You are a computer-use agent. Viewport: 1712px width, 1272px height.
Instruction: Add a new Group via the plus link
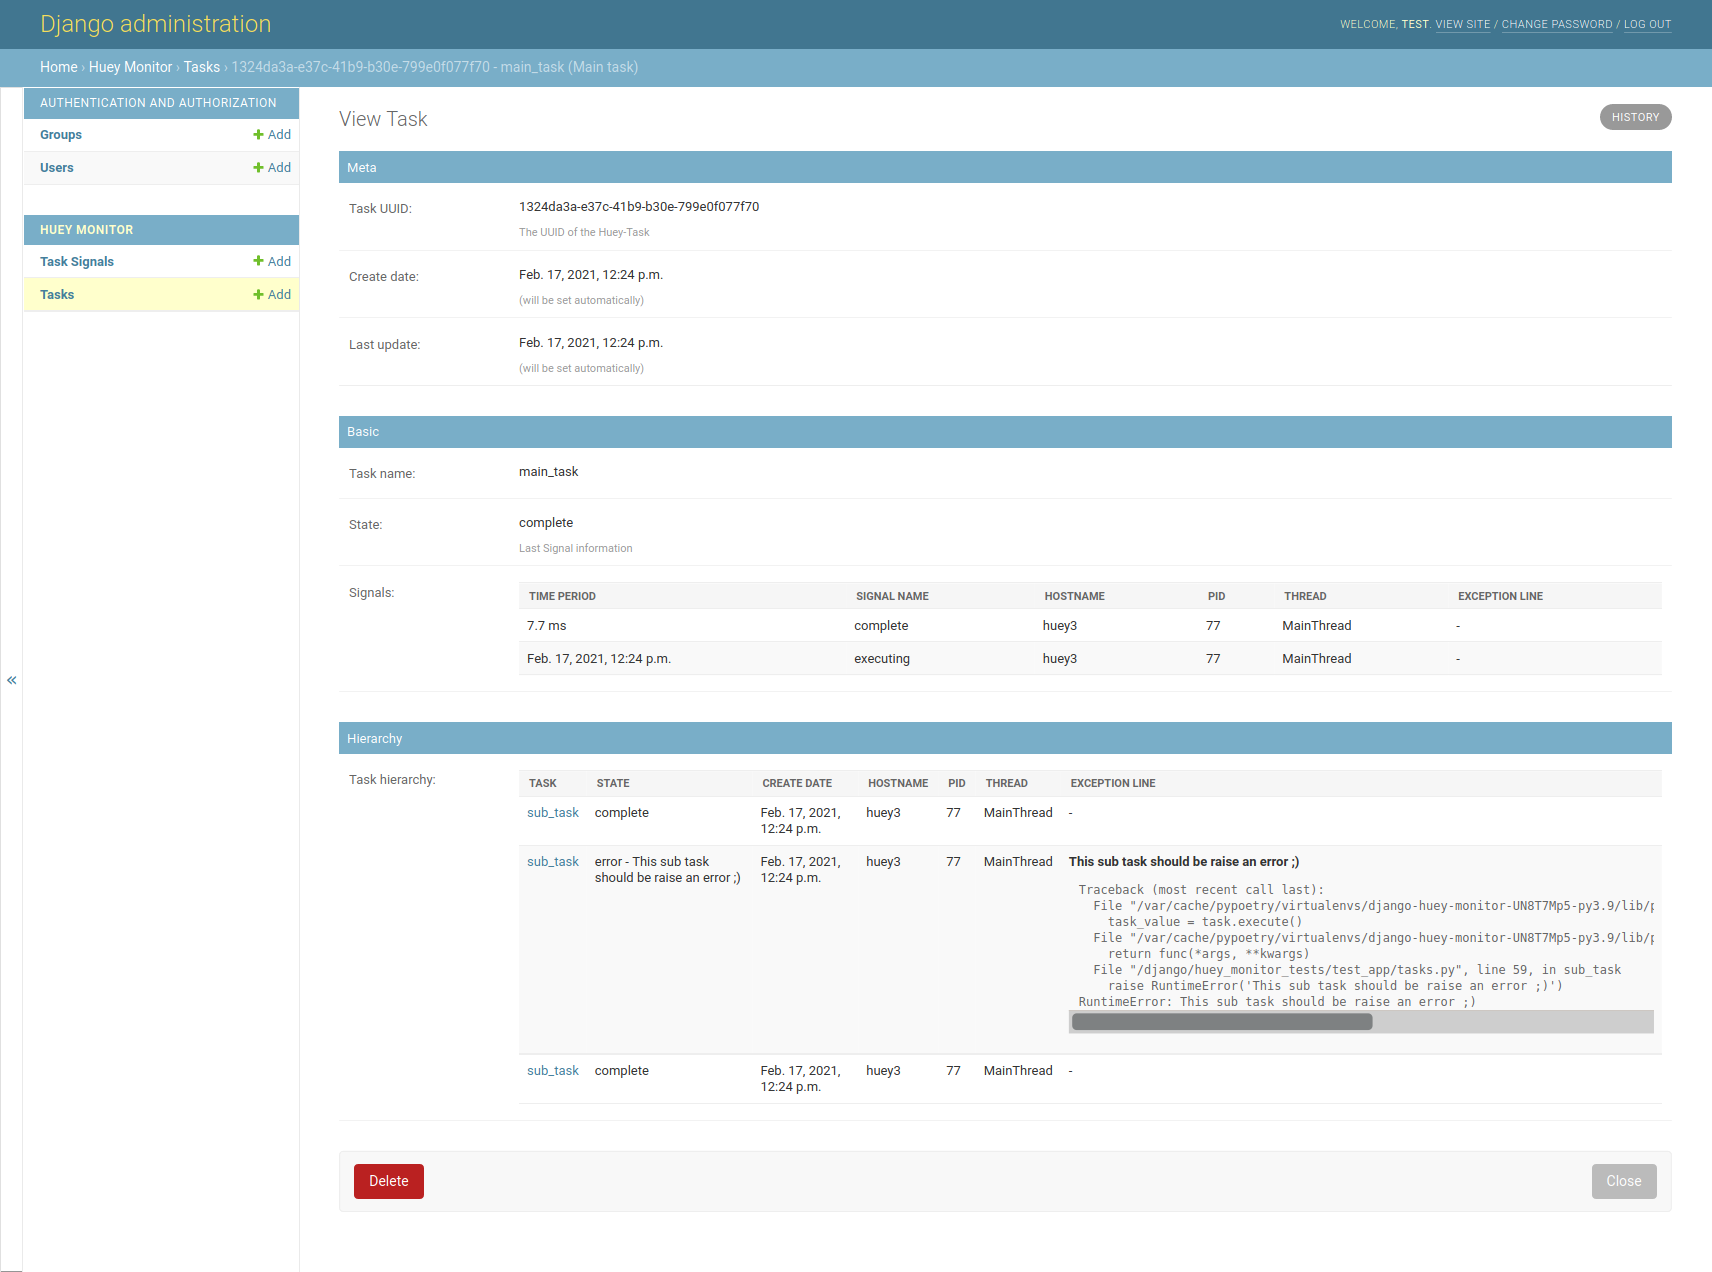click(x=272, y=135)
